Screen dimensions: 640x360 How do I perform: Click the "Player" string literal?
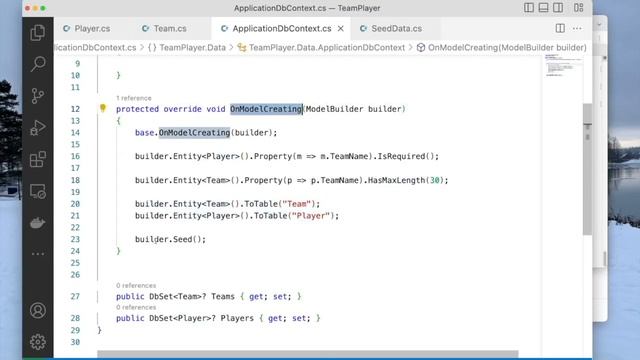click(311, 216)
